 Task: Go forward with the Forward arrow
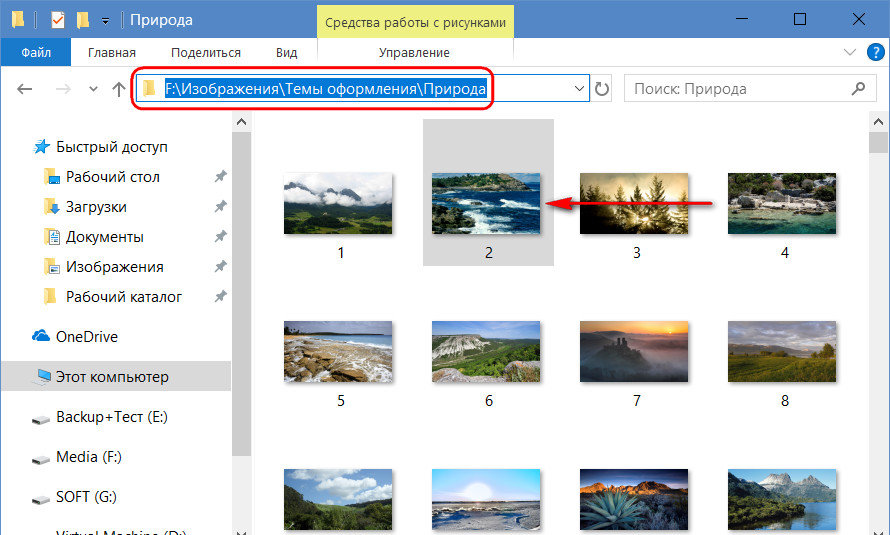[x=63, y=89]
